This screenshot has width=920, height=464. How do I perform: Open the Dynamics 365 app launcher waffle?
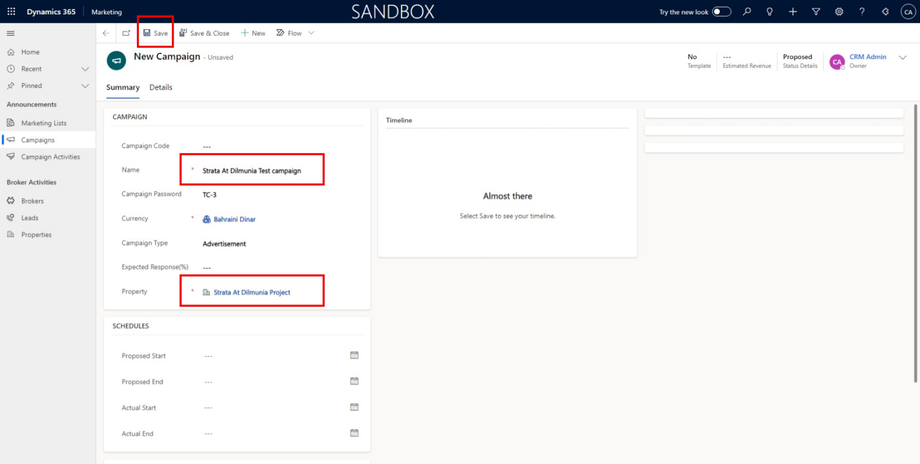(11, 12)
